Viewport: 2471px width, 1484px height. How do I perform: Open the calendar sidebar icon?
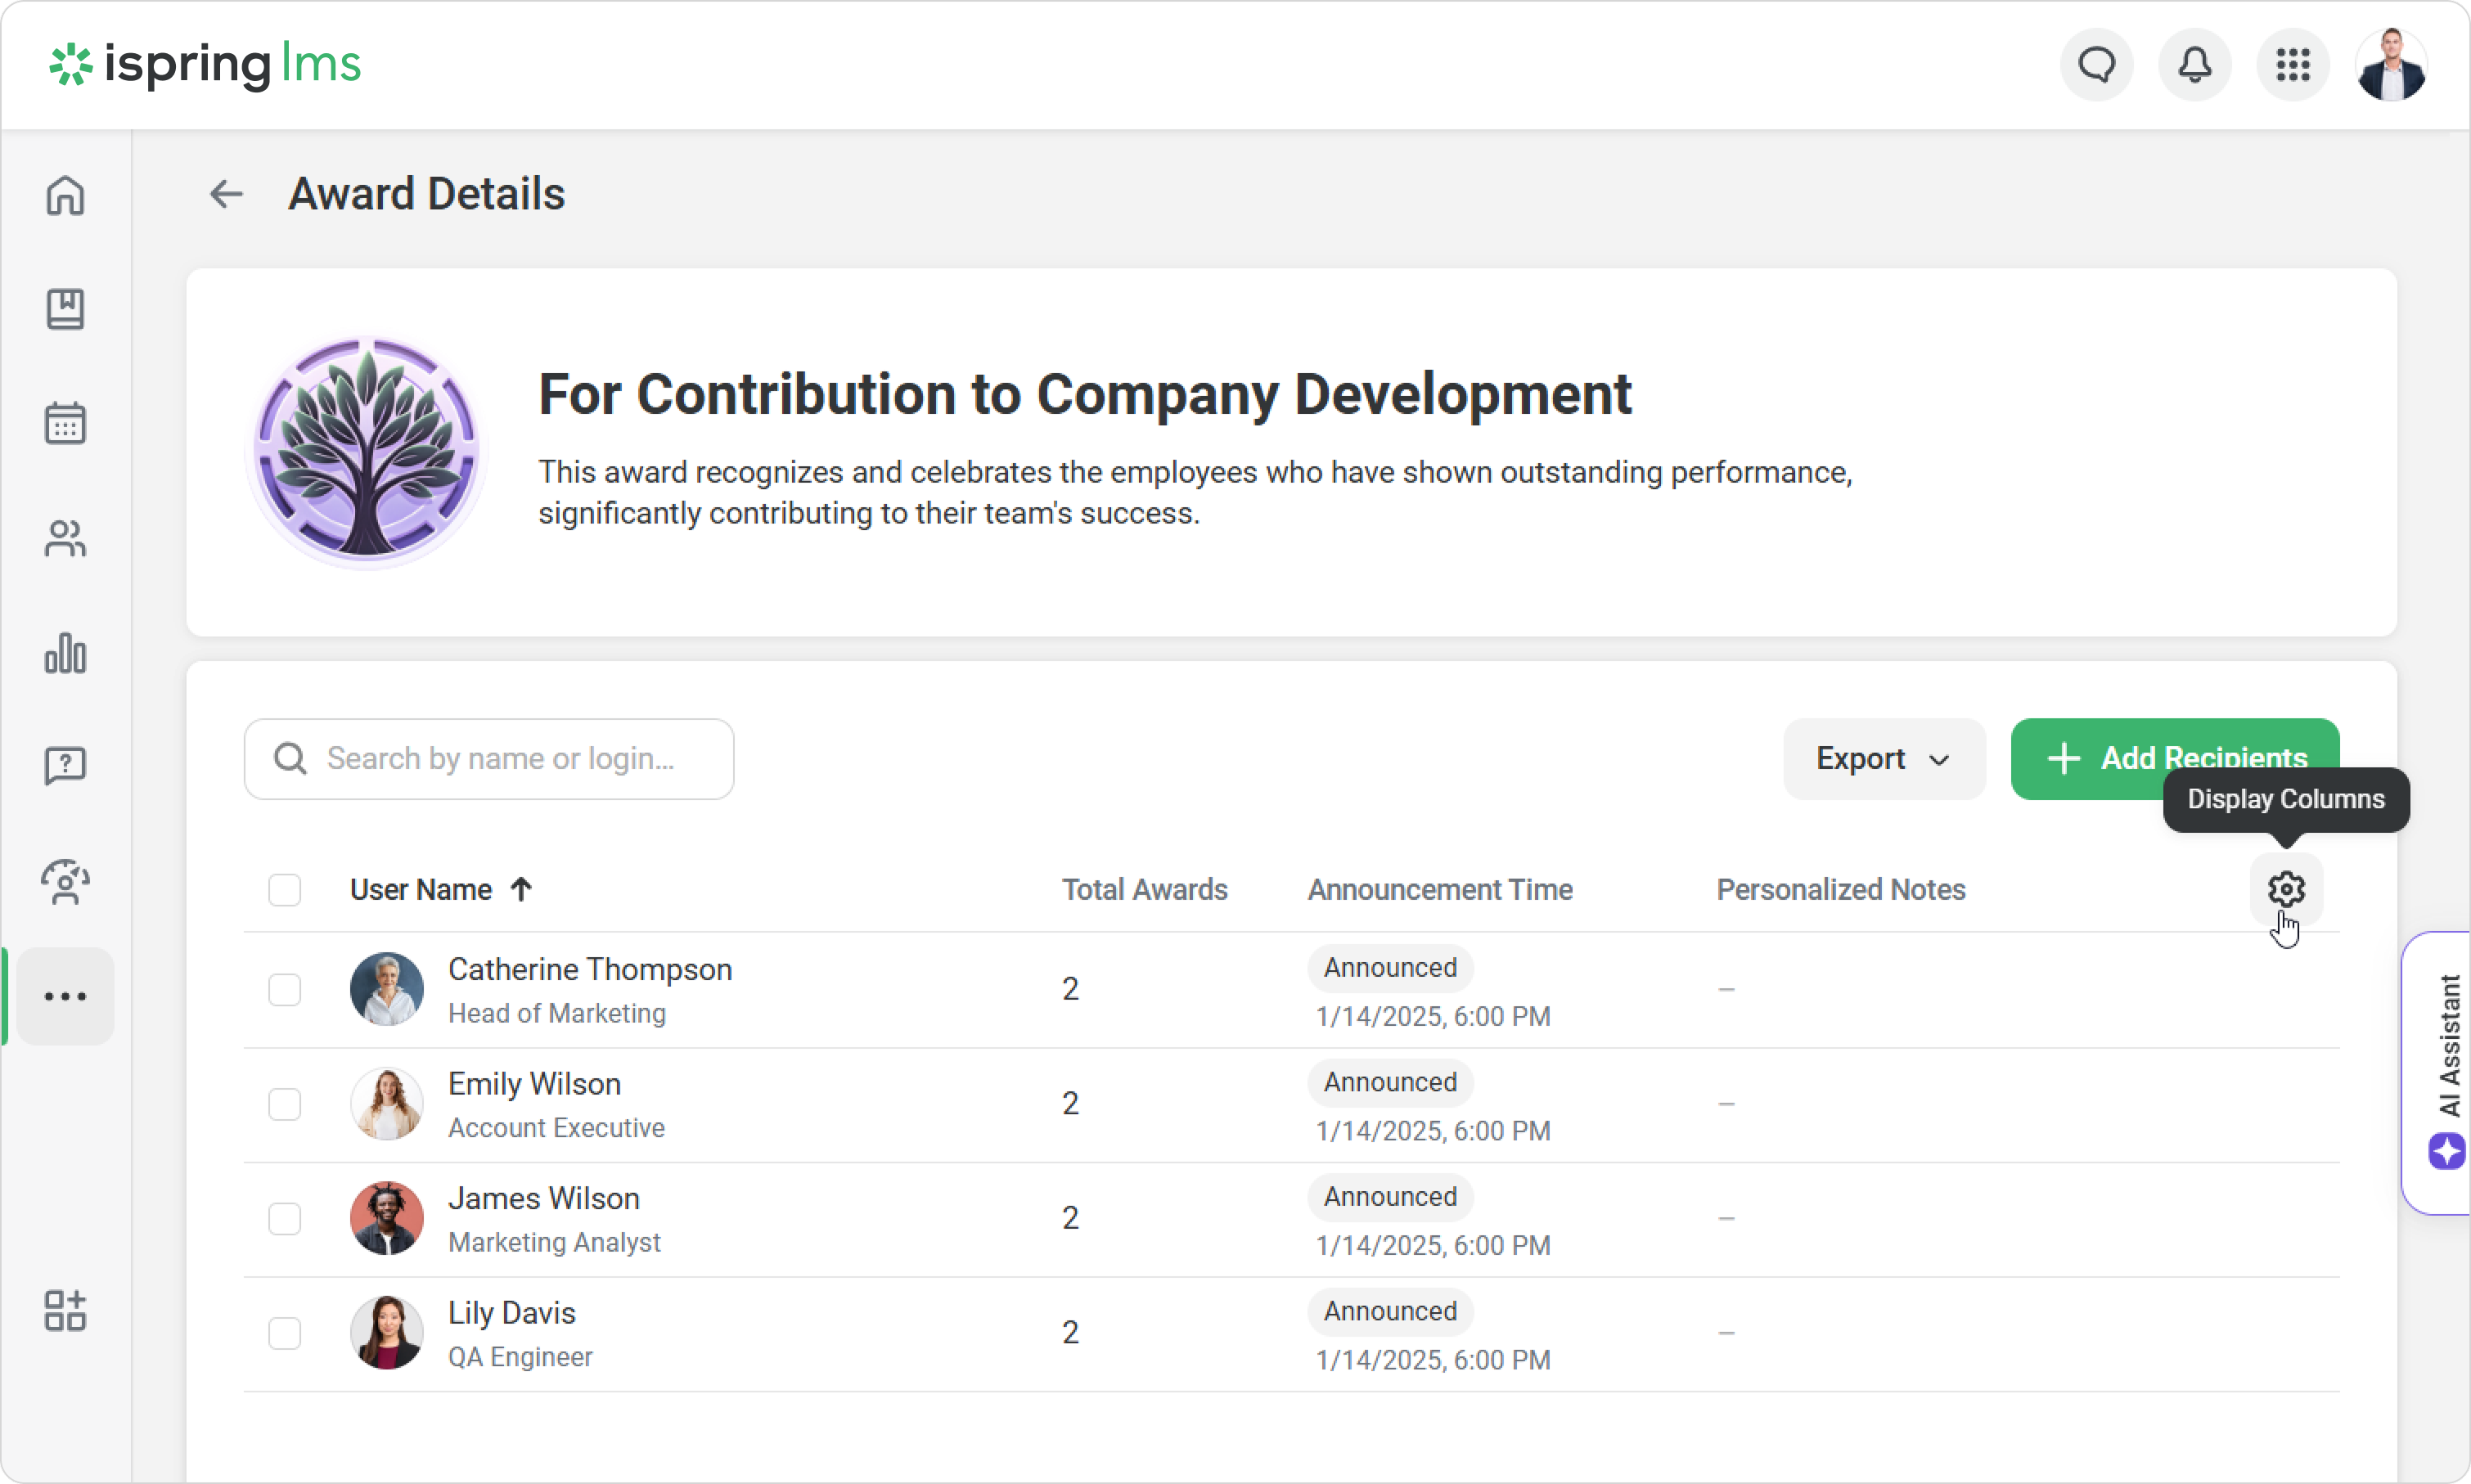65,423
